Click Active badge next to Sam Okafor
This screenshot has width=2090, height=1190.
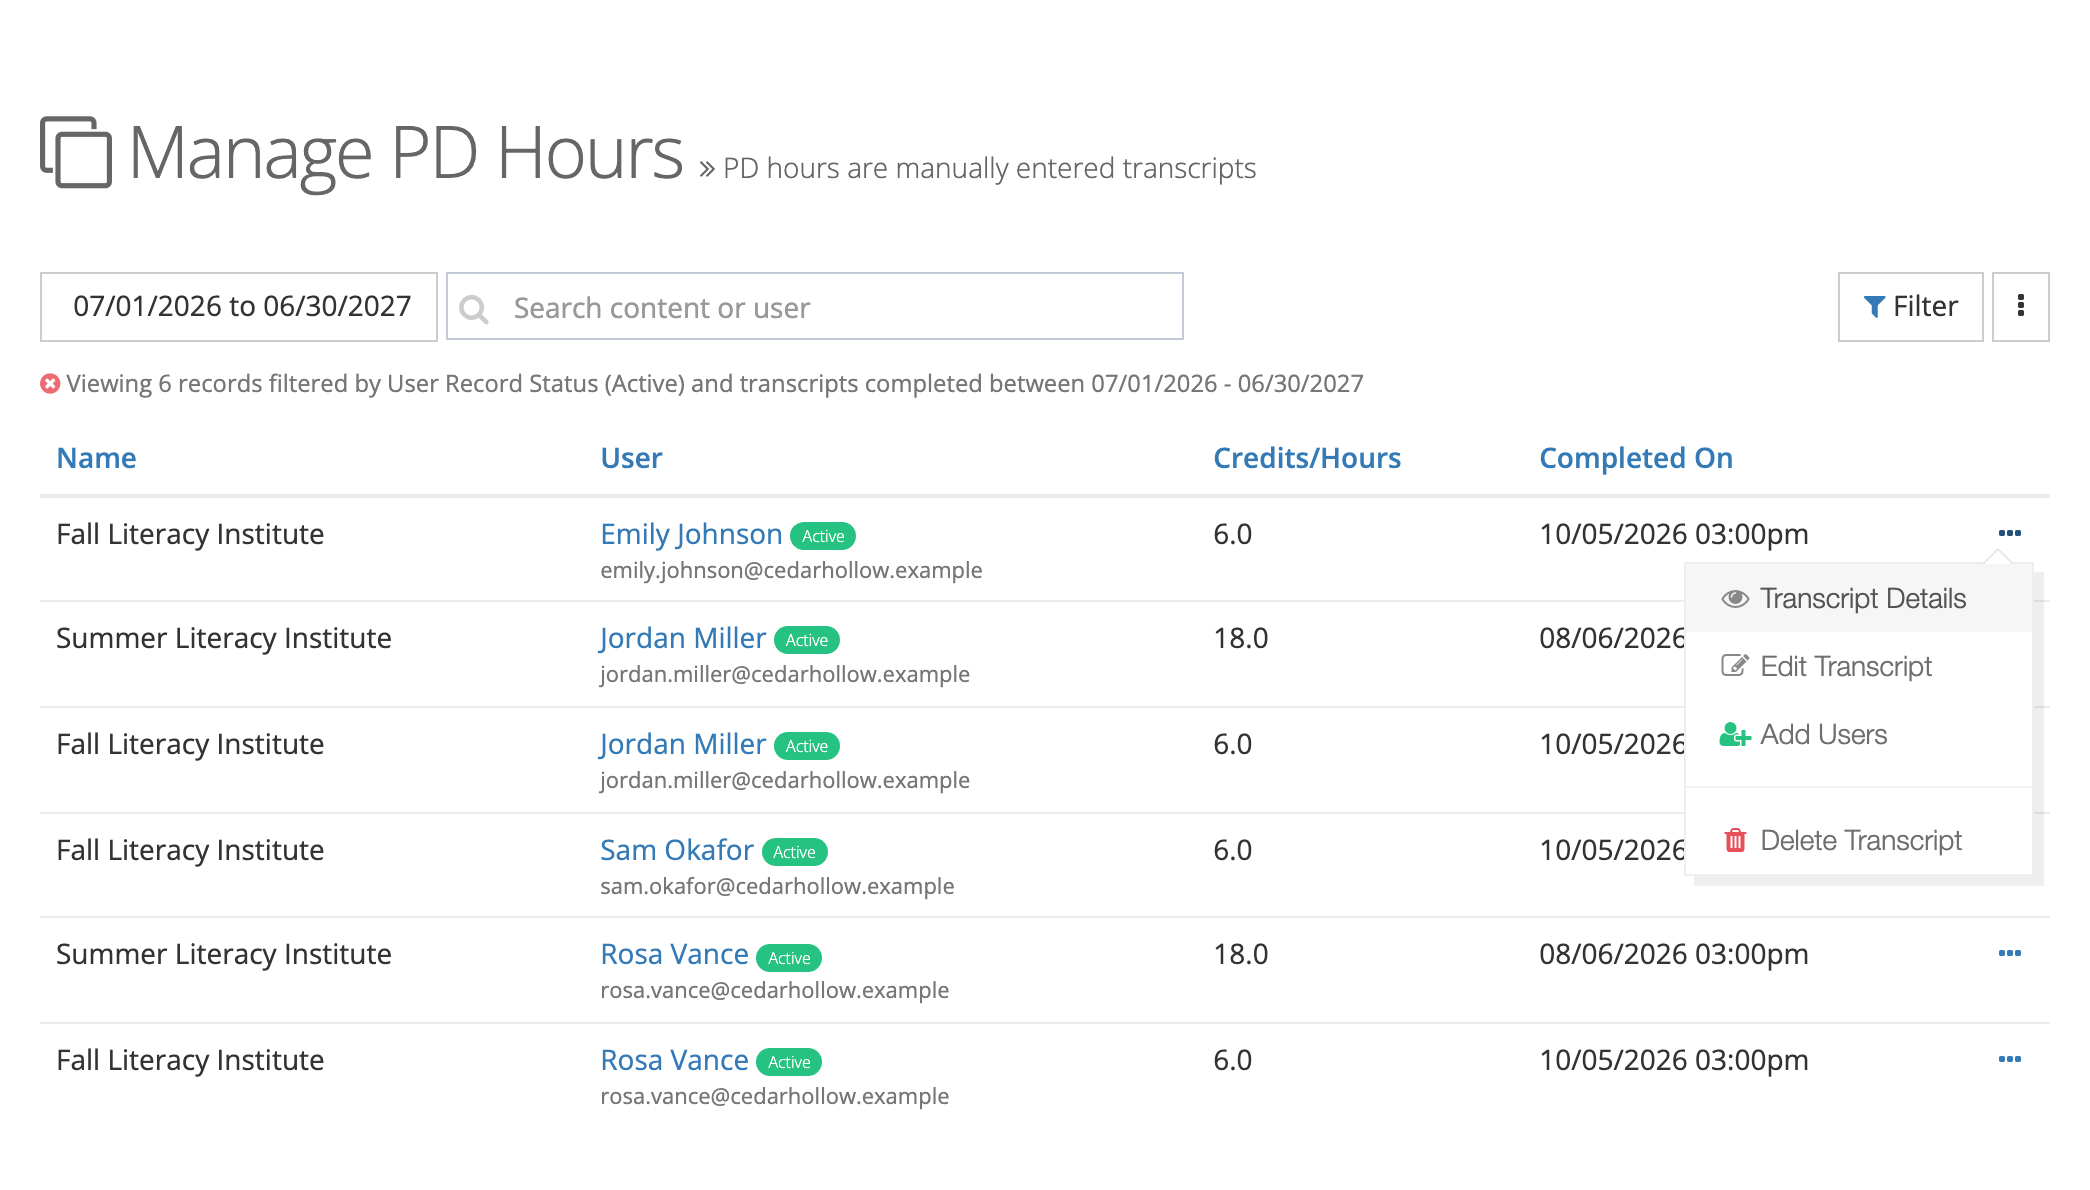click(x=794, y=852)
